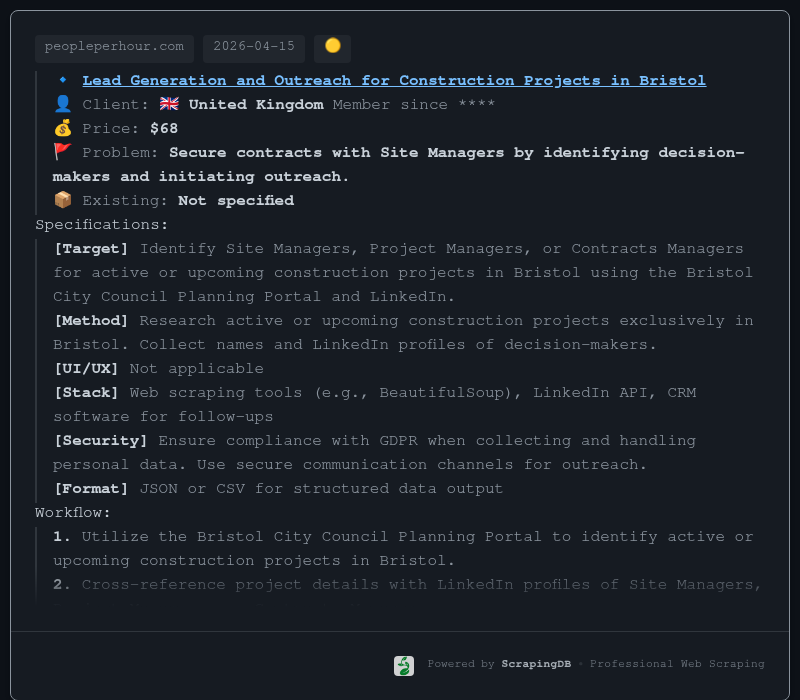Select the peopleperhour.com source tag
800x700 pixels.
[115, 47]
